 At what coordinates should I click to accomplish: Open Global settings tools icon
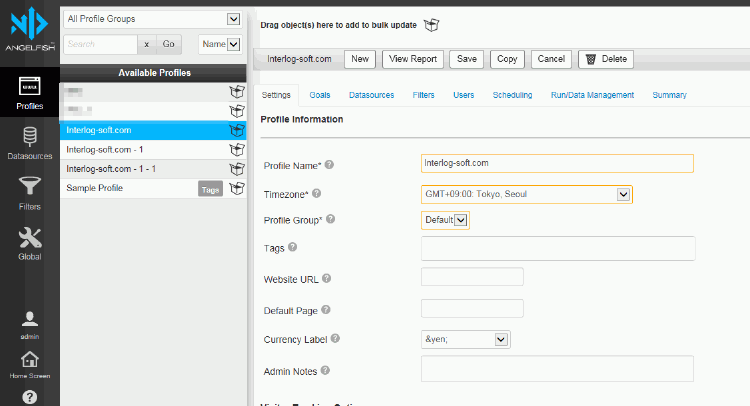click(29, 242)
